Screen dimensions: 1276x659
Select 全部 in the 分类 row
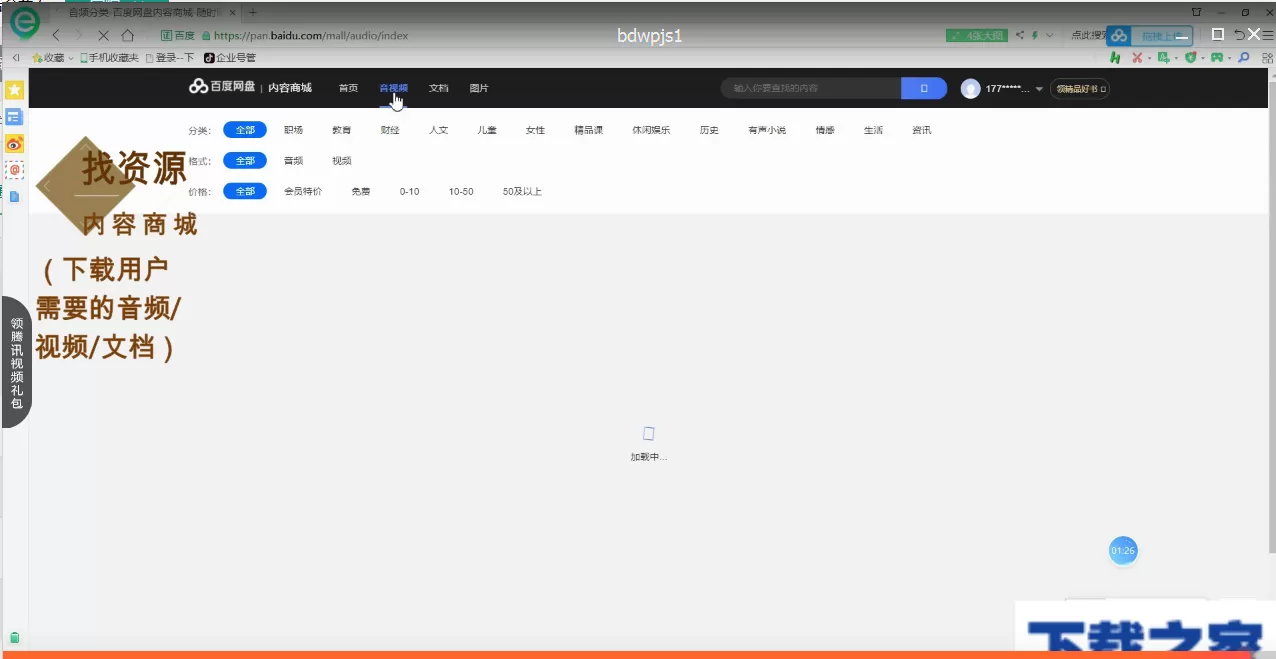pos(245,130)
